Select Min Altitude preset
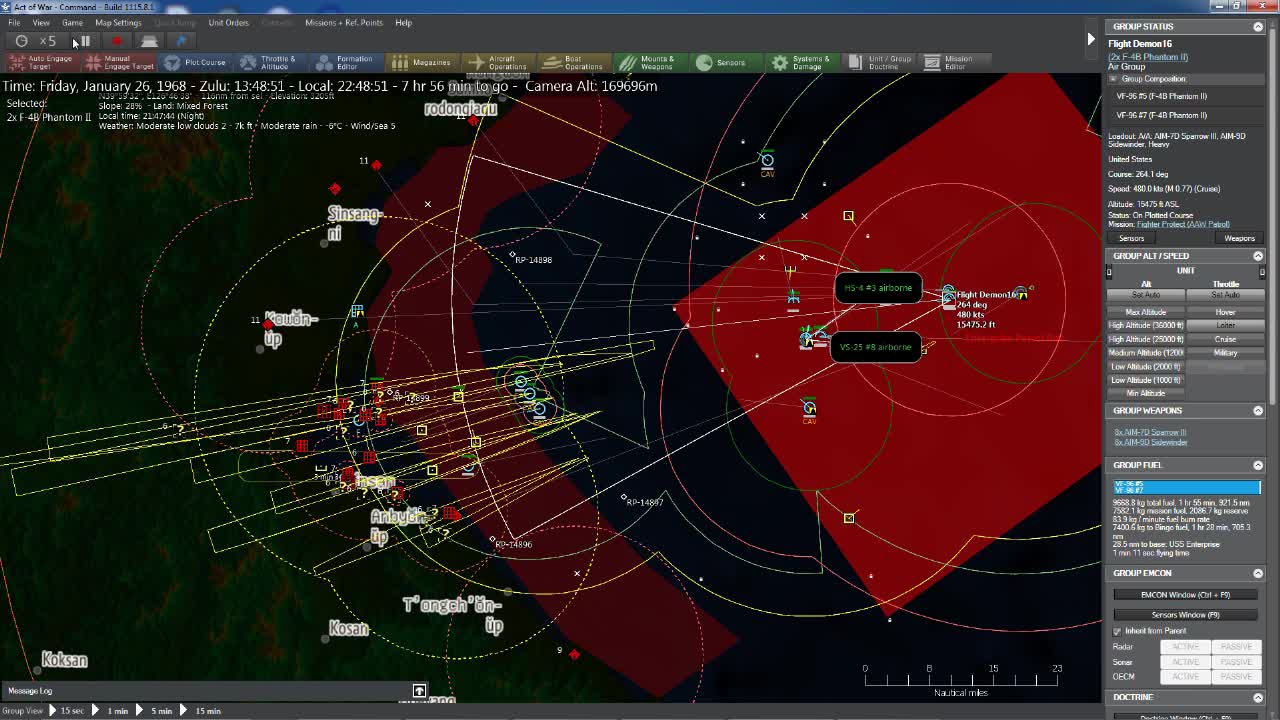The height and width of the screenshot is (720, 1280). 1146,393
